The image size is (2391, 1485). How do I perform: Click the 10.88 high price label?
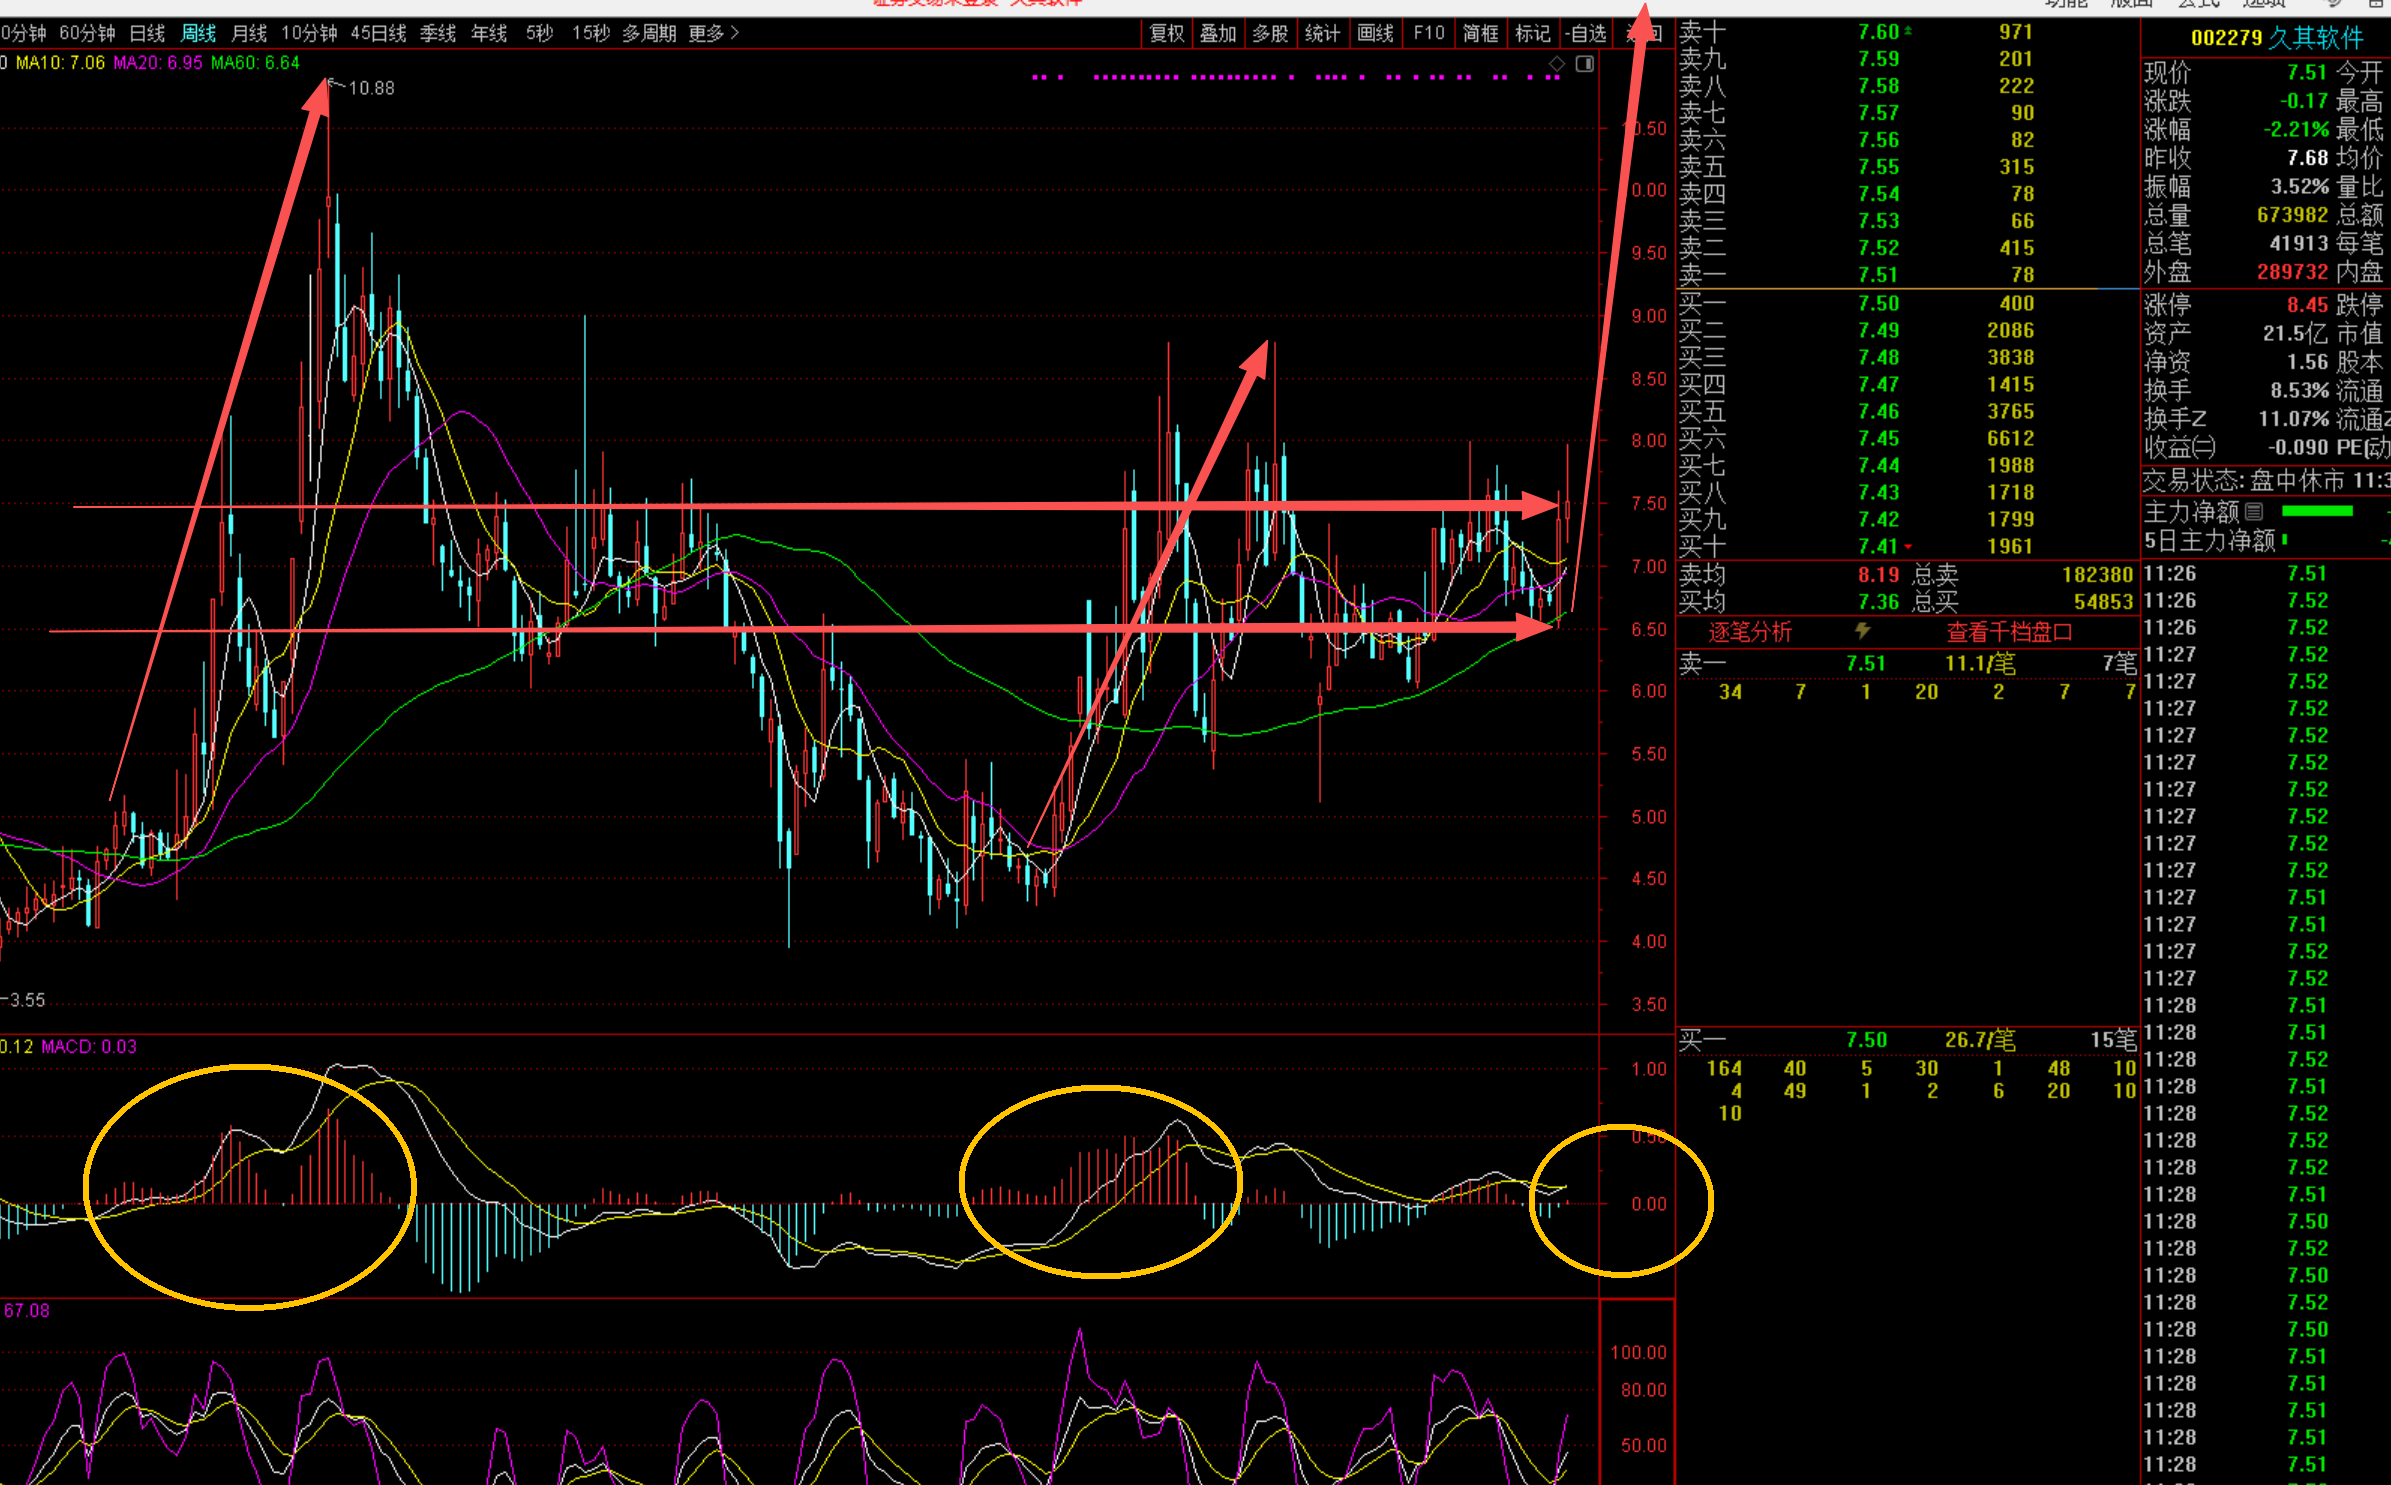[371, 88]
